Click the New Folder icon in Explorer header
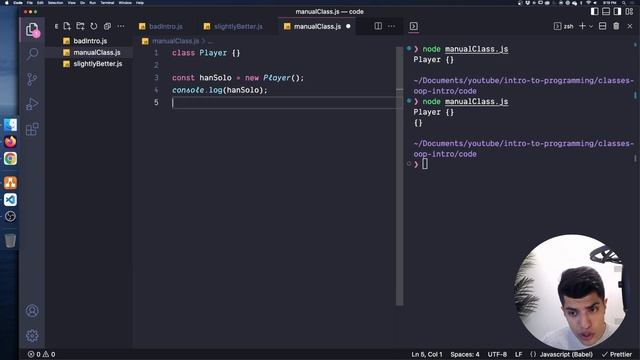This screenshot has height=360, width=640. pyautogui.click(x=80, y=26)
